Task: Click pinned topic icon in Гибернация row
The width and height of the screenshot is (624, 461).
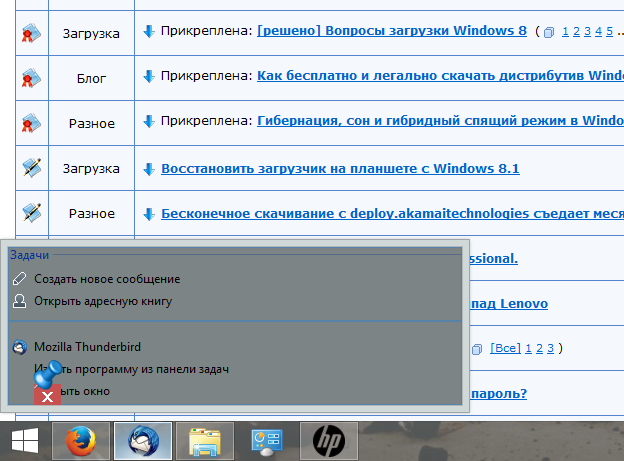Action: 31,123
